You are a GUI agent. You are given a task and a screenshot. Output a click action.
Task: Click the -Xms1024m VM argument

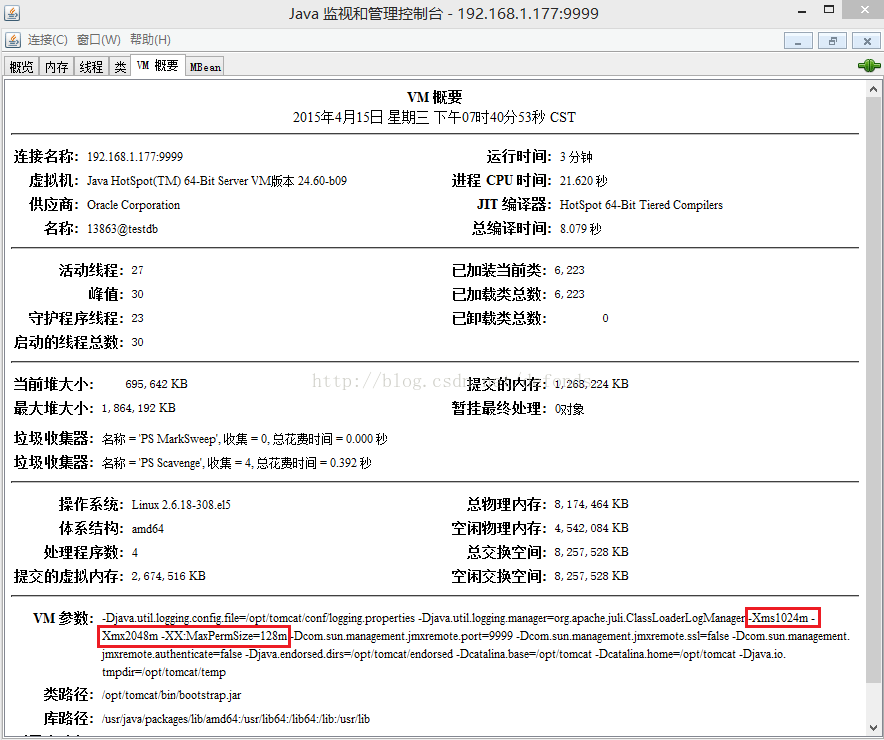tap(779, 618)
